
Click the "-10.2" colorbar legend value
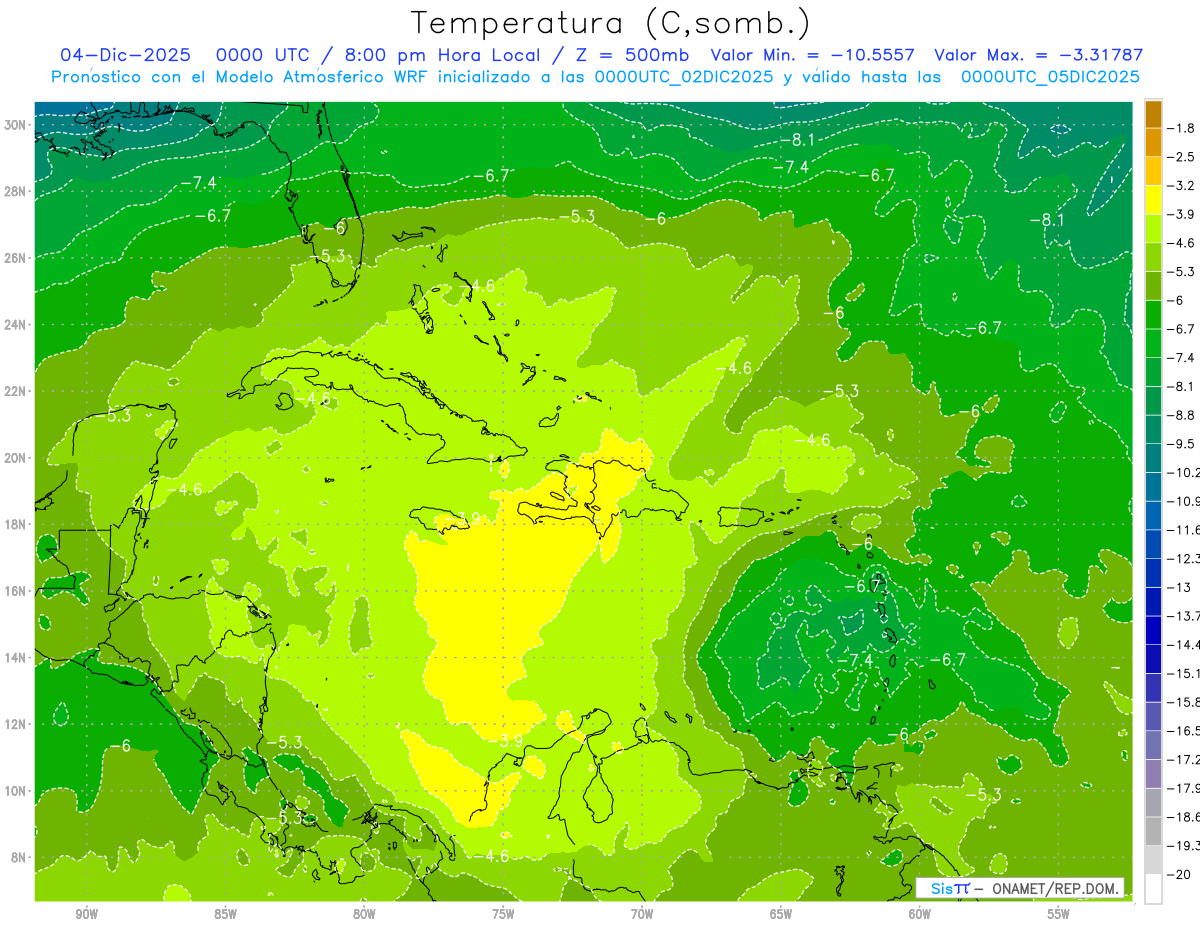coord(1183,473)
